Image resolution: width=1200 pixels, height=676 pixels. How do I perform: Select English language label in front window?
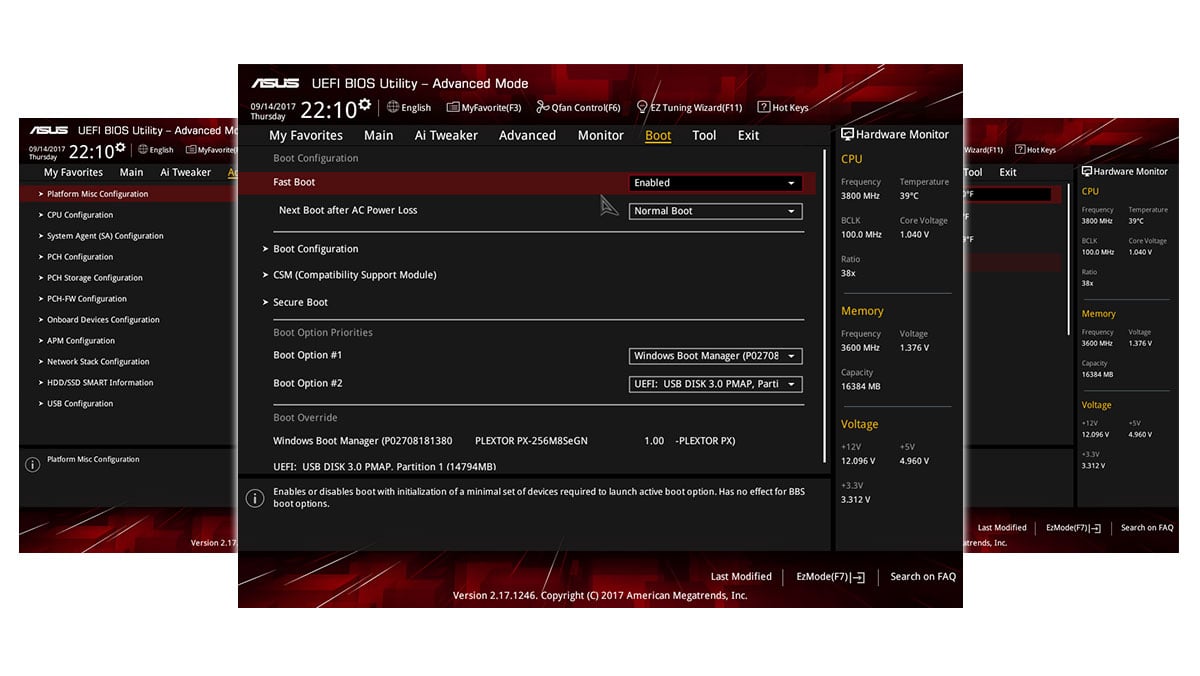(x=416, y=108)
